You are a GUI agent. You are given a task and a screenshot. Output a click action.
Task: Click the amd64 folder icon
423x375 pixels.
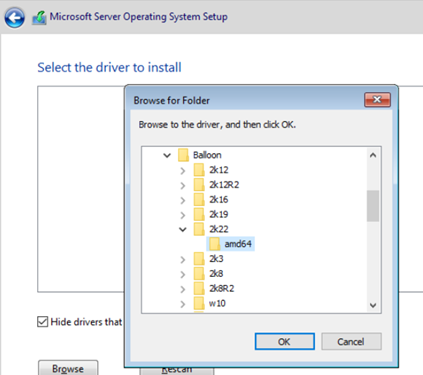(214, 244)
